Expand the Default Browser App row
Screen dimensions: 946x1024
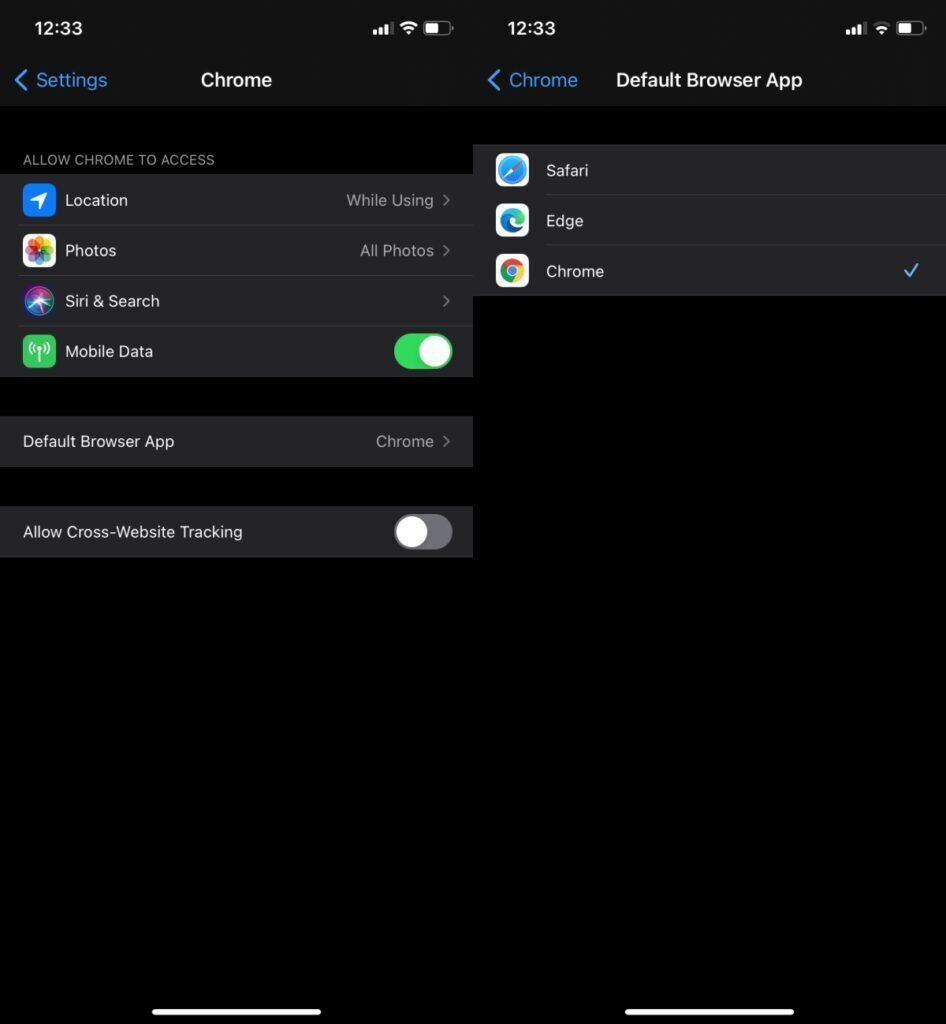tap(237, 441)
